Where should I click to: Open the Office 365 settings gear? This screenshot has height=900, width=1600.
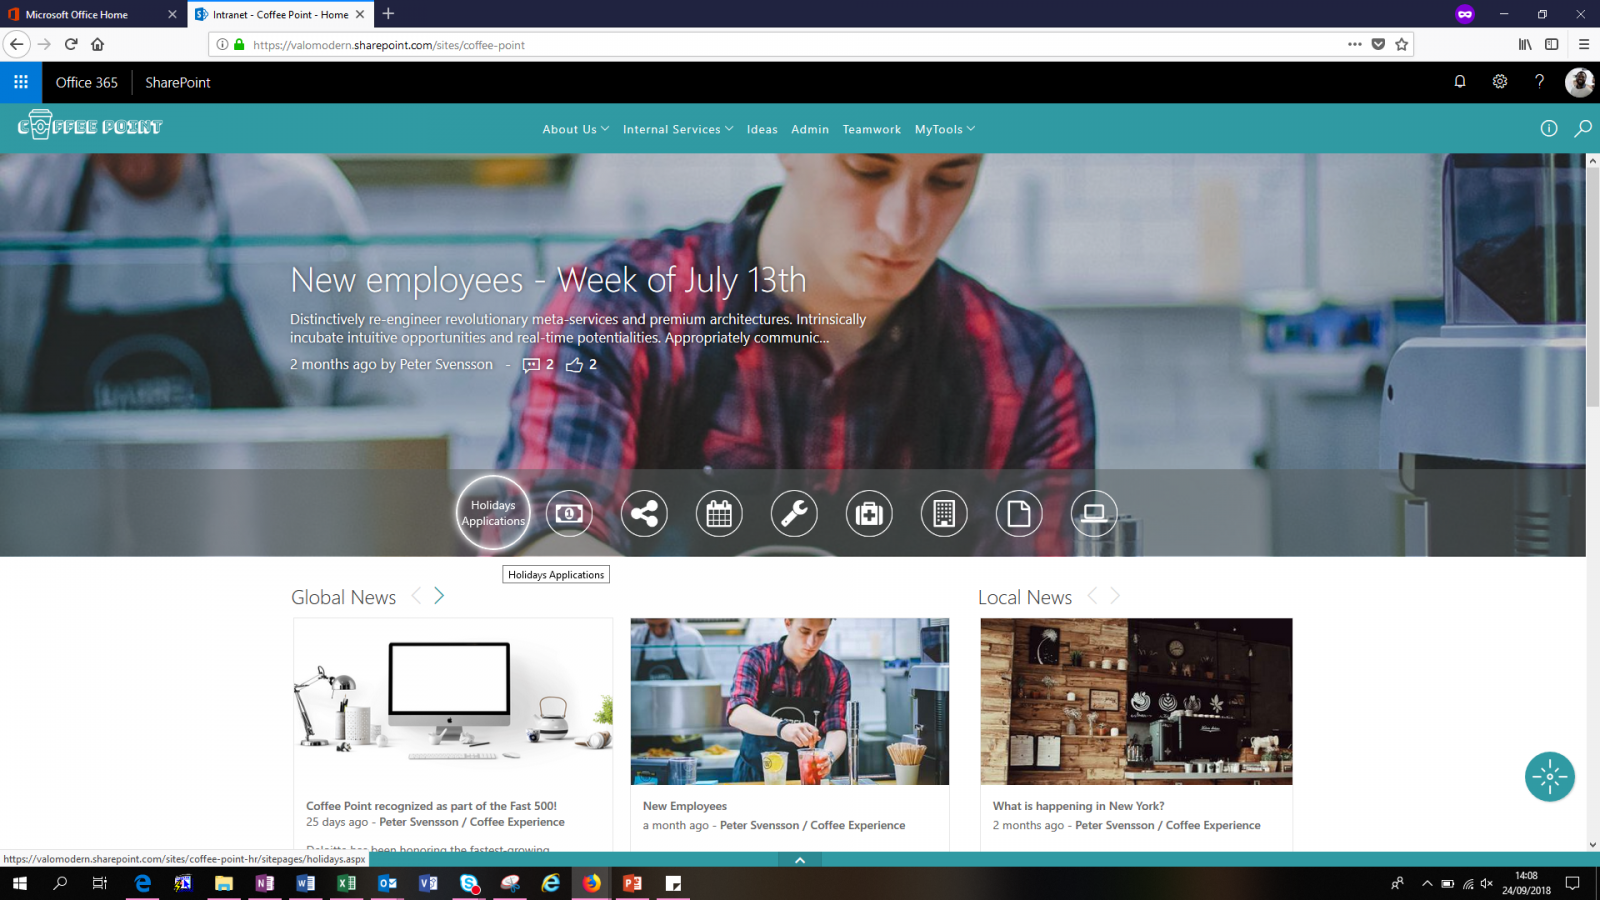point(1500,82)
